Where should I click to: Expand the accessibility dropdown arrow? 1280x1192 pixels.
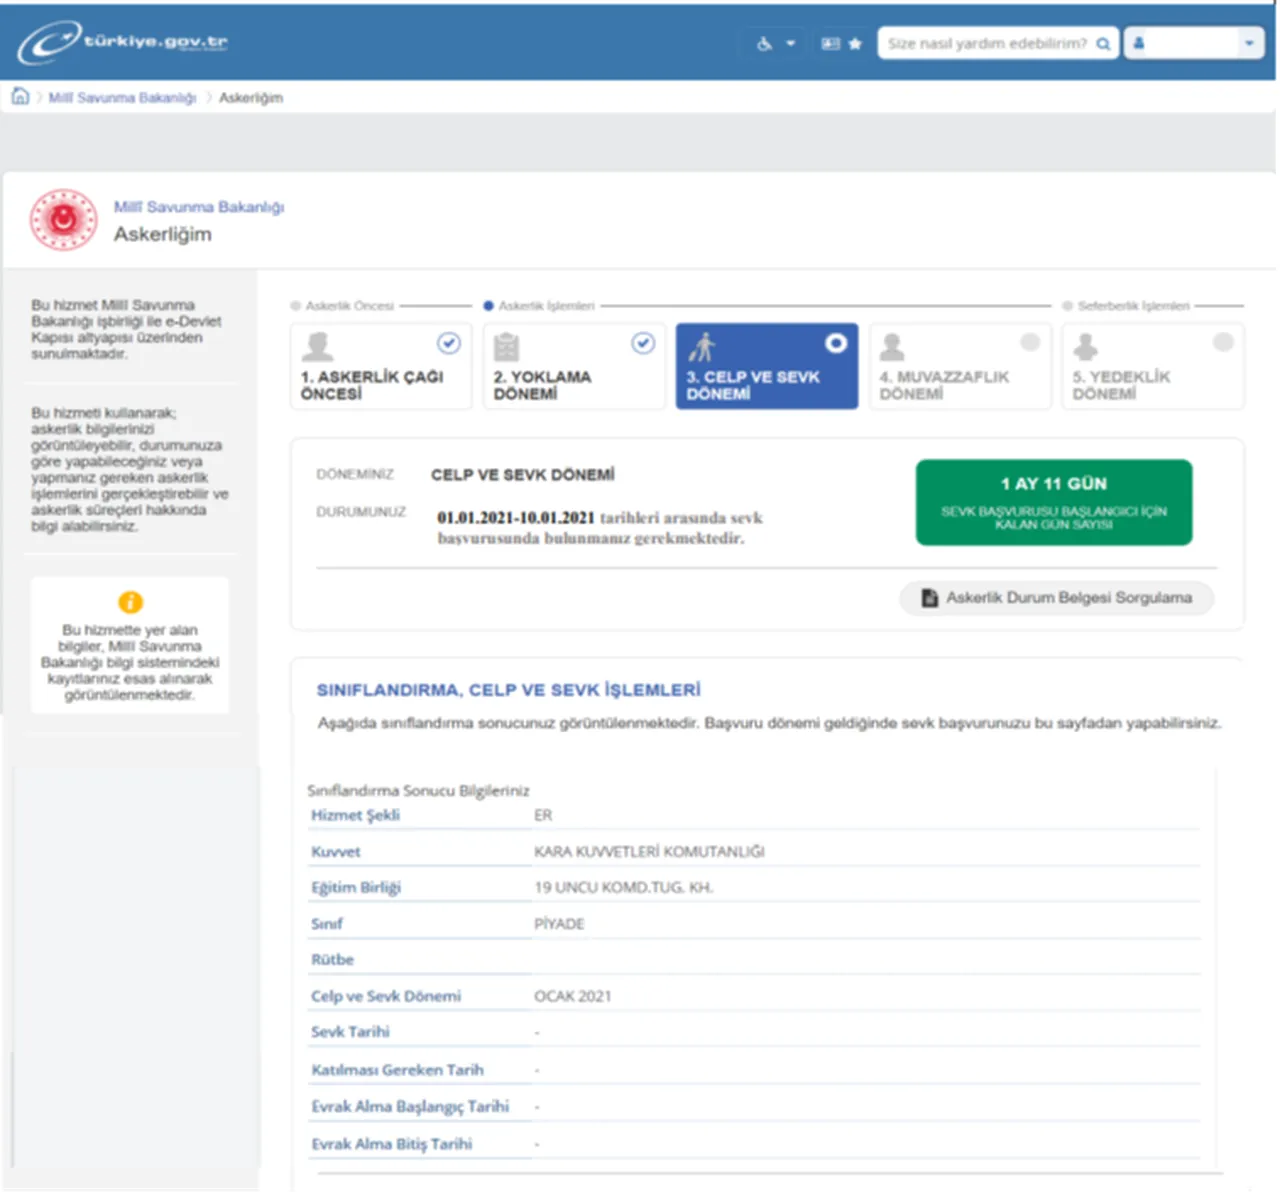coord(791,44)
